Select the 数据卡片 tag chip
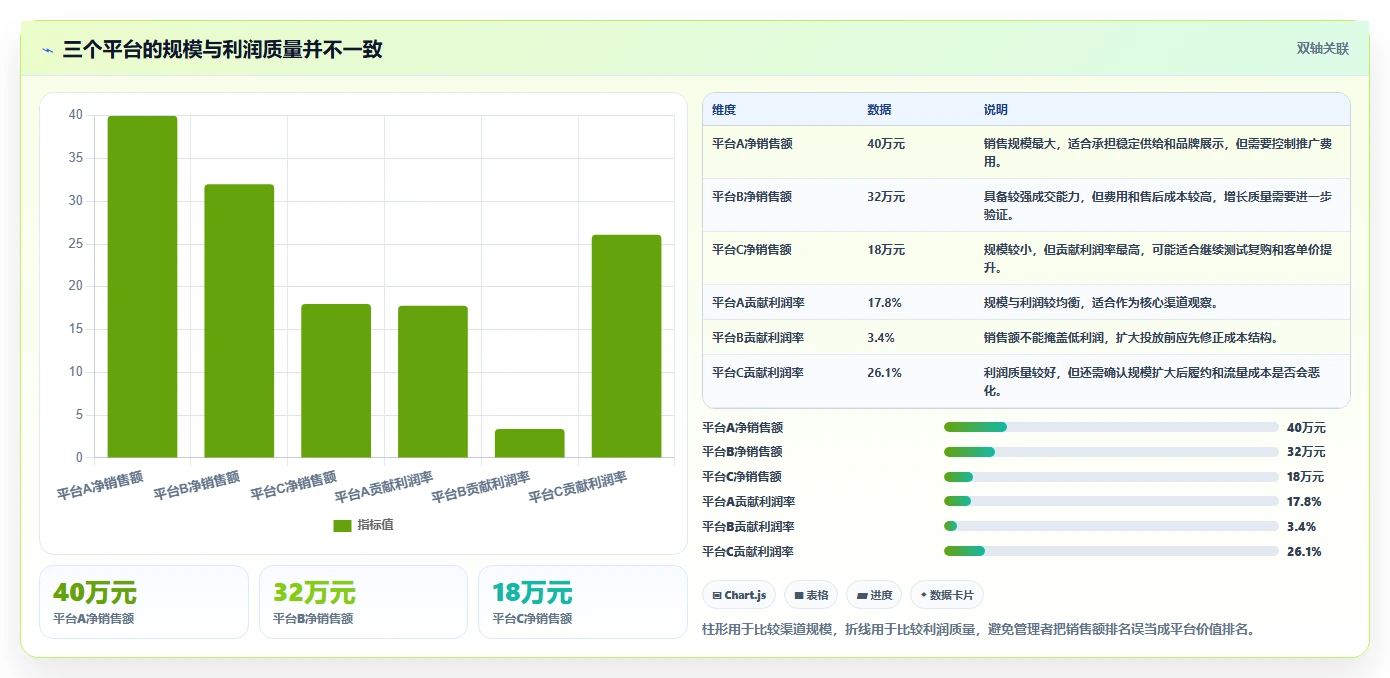Image resolution: width=1390 pixels, height=678 pixels. tap(946, 595)
